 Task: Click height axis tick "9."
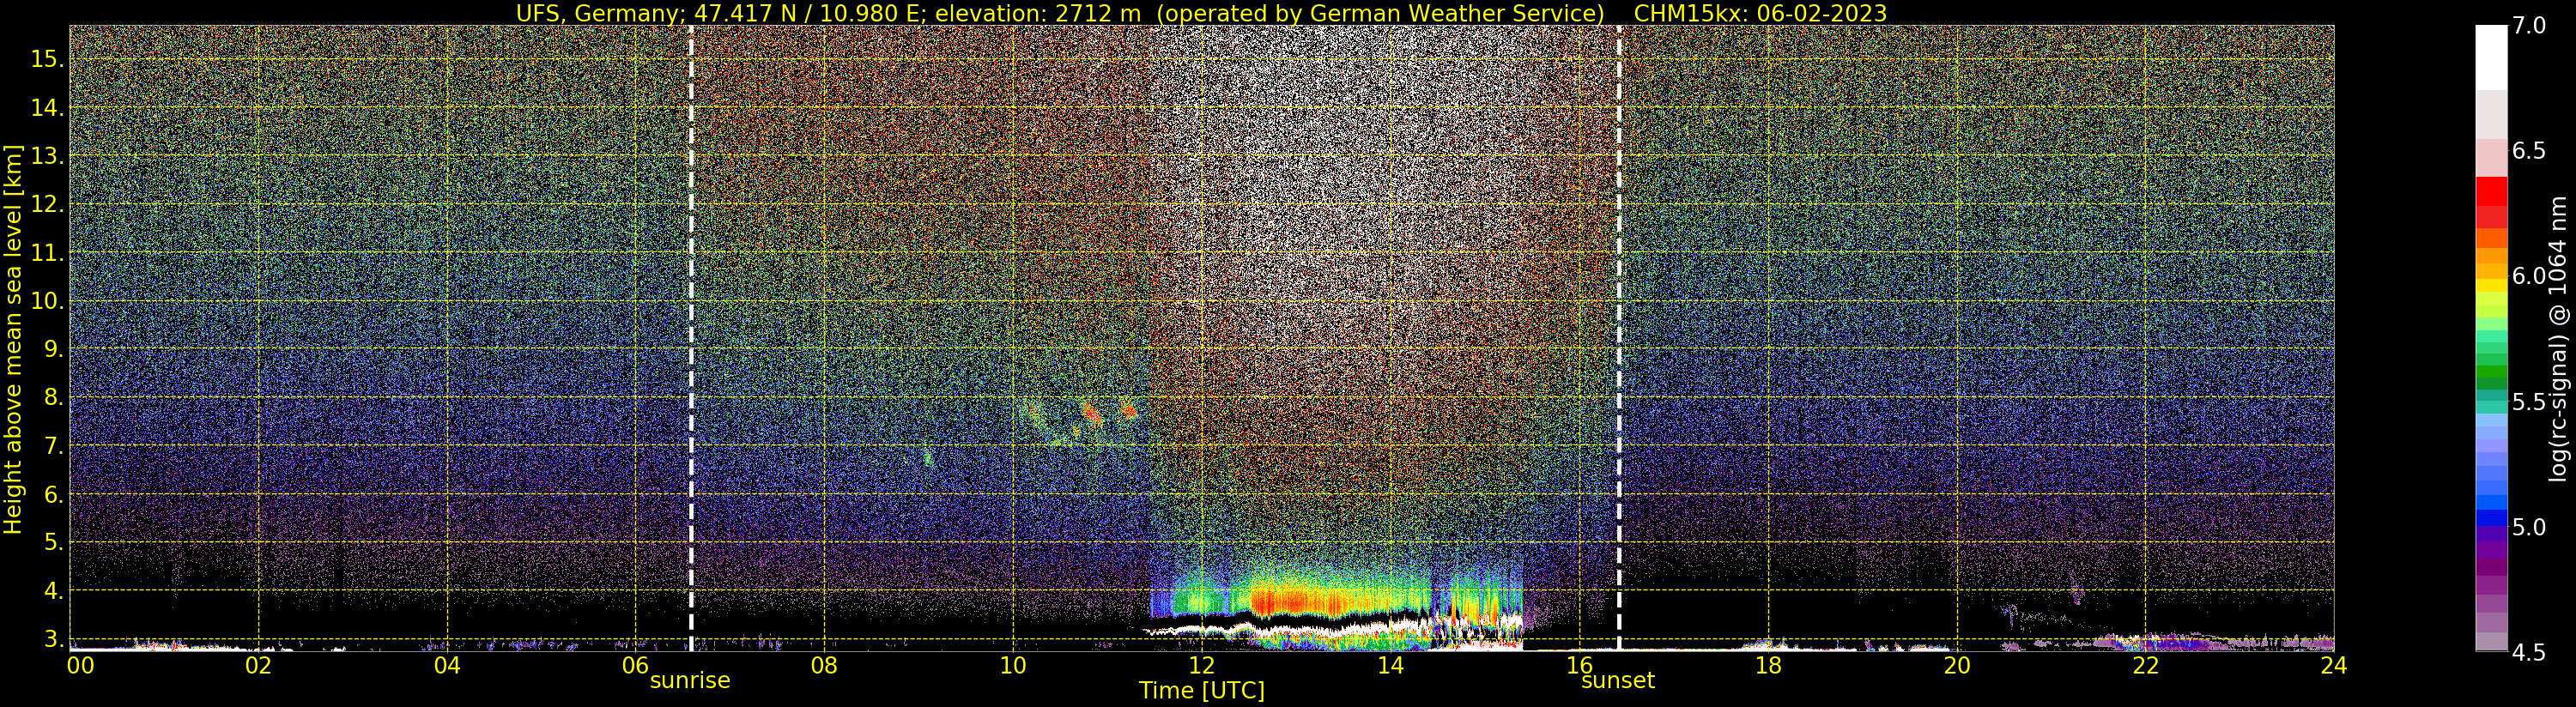(53, 349)
